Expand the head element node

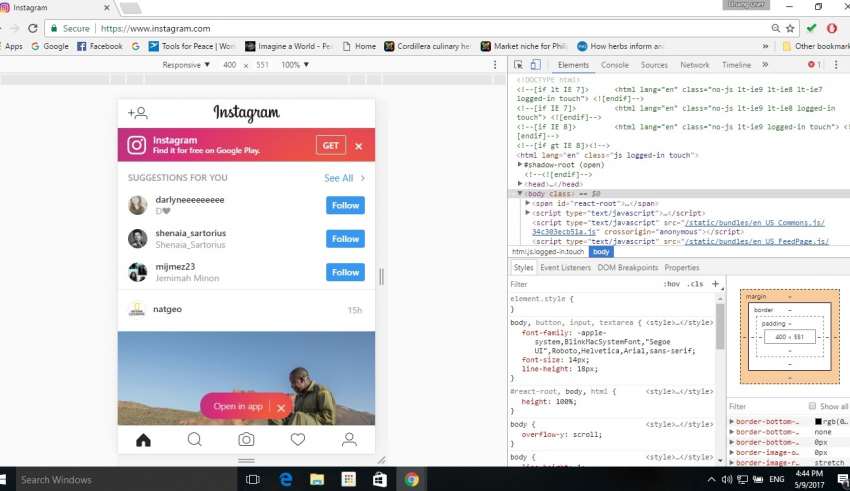(520, 184)
